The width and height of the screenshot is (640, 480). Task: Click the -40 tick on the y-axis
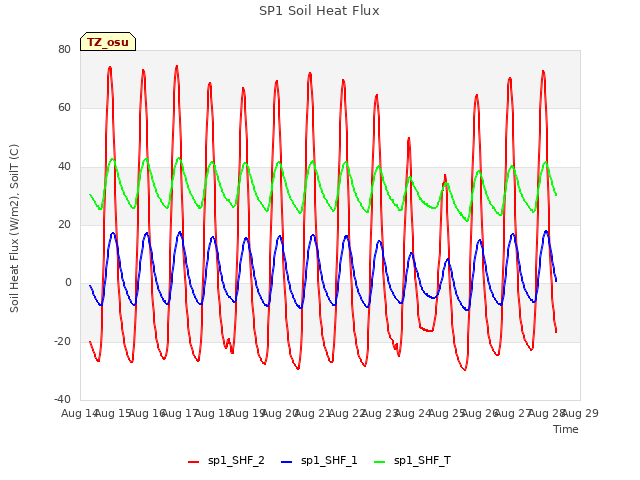pyautogui.click(x=62, y=400)
